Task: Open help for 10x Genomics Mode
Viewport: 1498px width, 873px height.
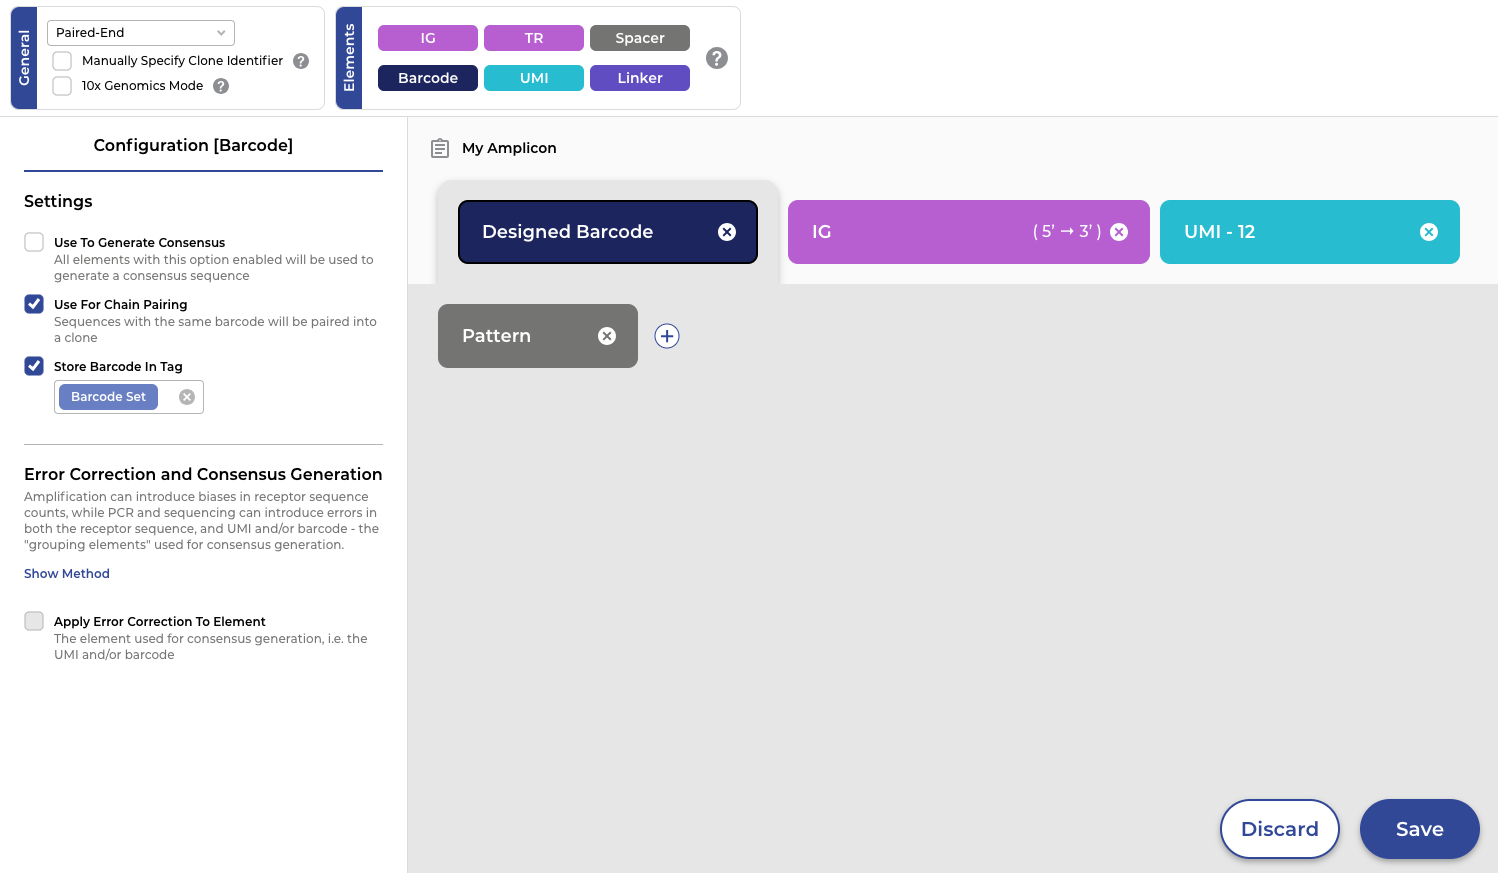Action: pos(221,86)
